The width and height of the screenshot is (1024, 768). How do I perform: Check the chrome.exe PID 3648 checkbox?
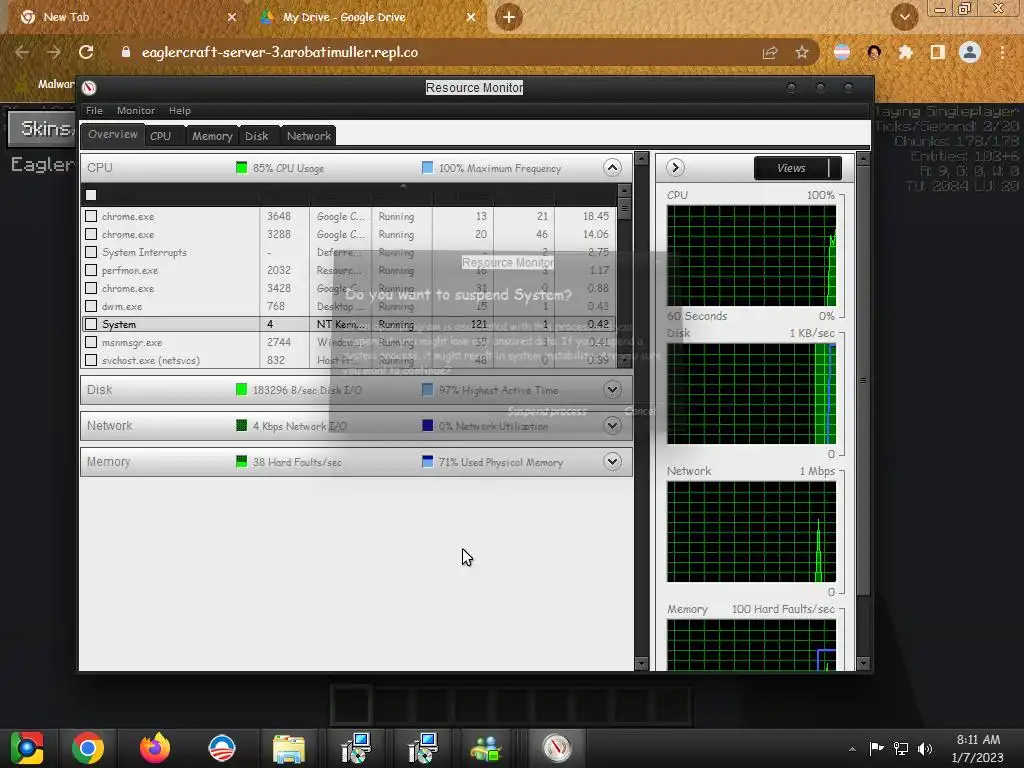(91, 216)
